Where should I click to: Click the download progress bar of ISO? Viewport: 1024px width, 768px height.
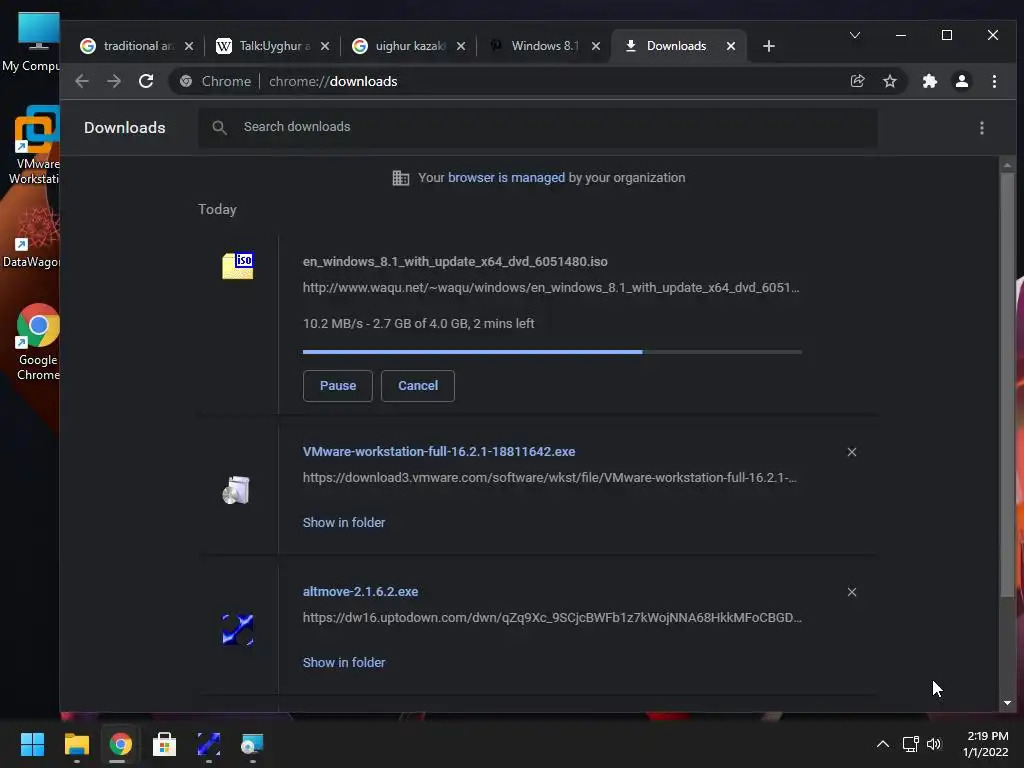tap(552, 352)
